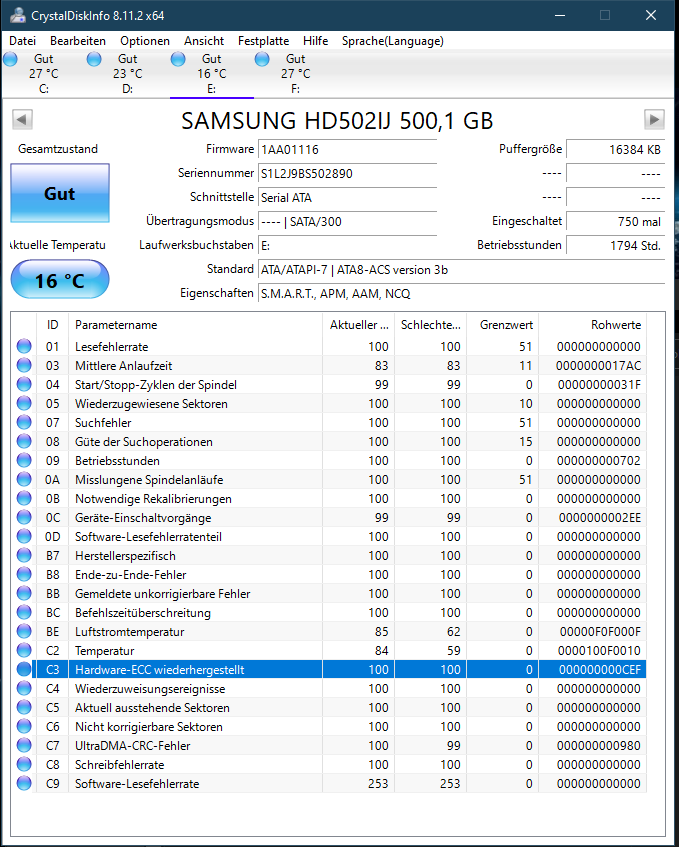The width and height of the screenshot is (679, 847).
Task: Click the Puffergröße field 16384 KB
Action: point(615,150)
